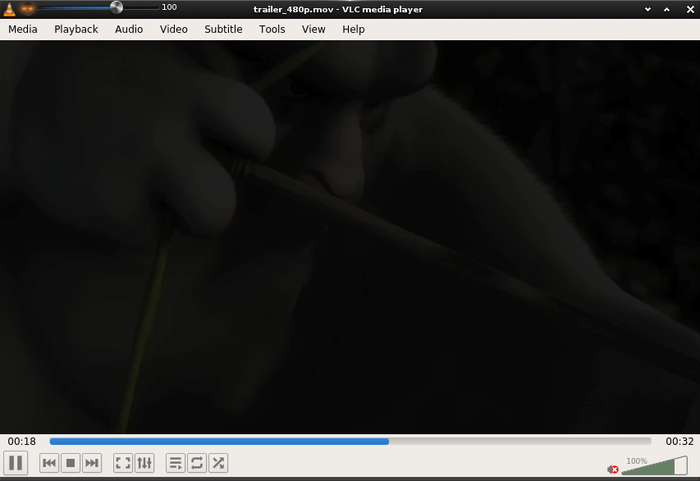Open the Help menu
Image resolution: width=700 pixels, height=481 pixels.
[x=354, y=29]
